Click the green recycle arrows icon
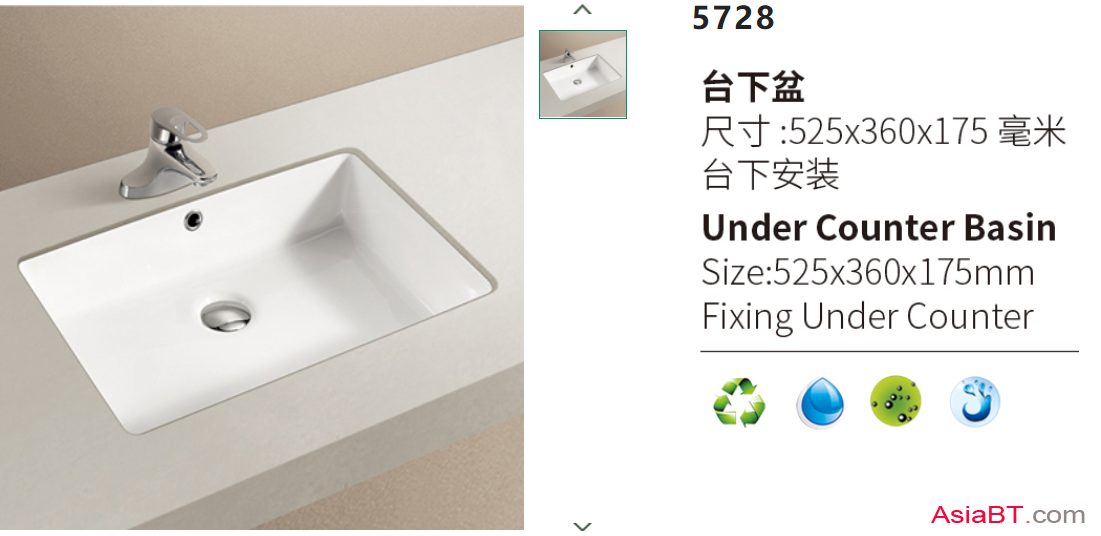This screenshot has height=536, width=1101. [x=739, y=402]
